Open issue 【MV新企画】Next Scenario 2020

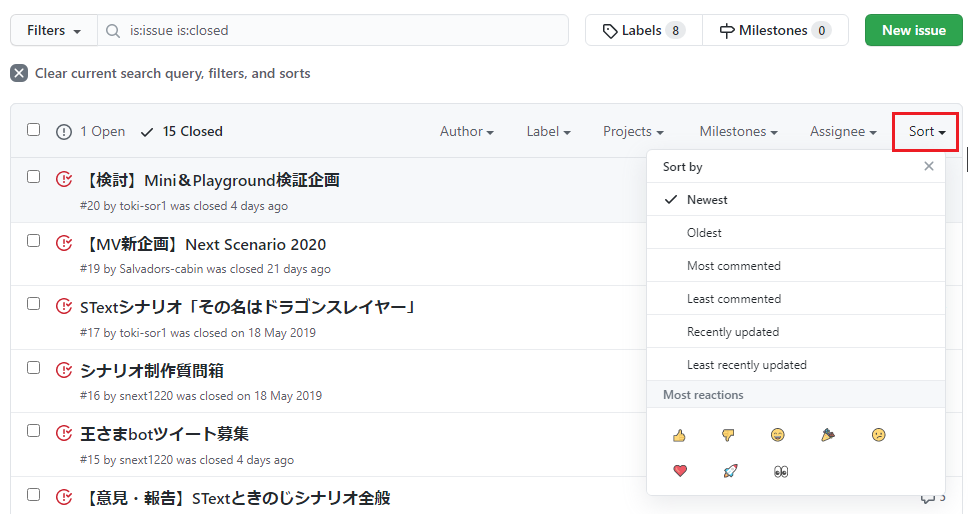203,244
